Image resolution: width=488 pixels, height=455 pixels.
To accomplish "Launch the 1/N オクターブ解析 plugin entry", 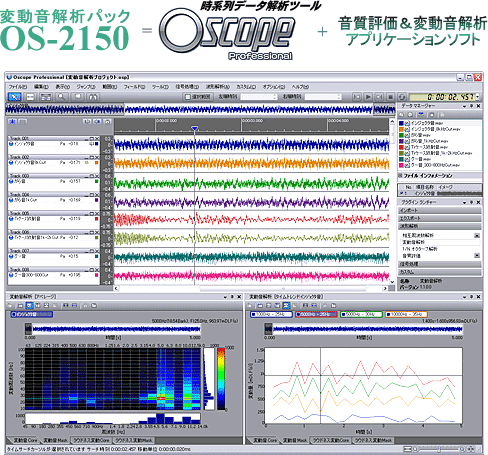I will click(419, 249).
